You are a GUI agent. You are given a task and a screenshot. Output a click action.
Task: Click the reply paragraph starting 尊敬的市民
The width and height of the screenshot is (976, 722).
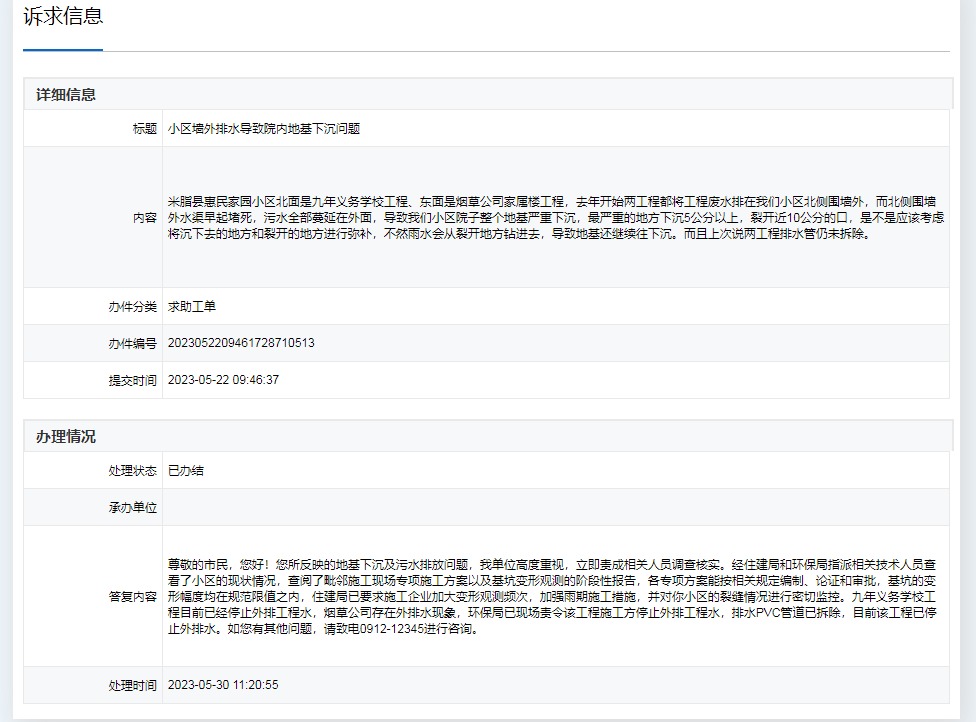555,597
